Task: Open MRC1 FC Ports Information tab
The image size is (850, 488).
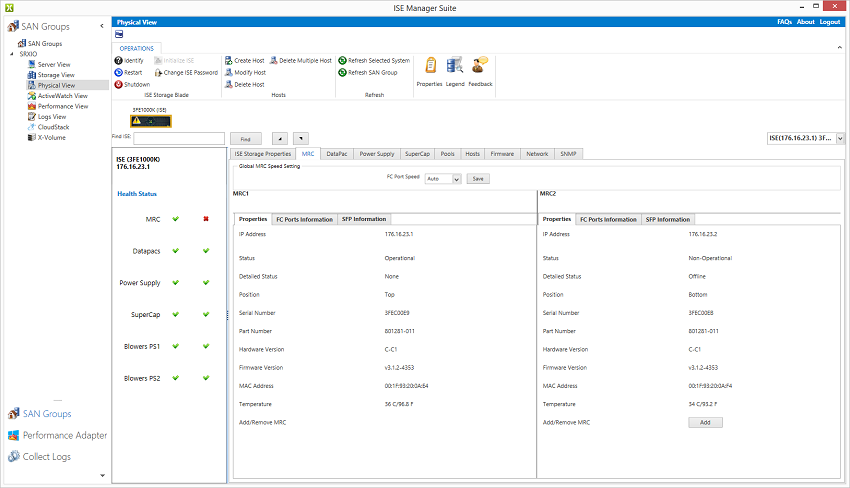Action: pyautogui.click(x=305, y=220)
